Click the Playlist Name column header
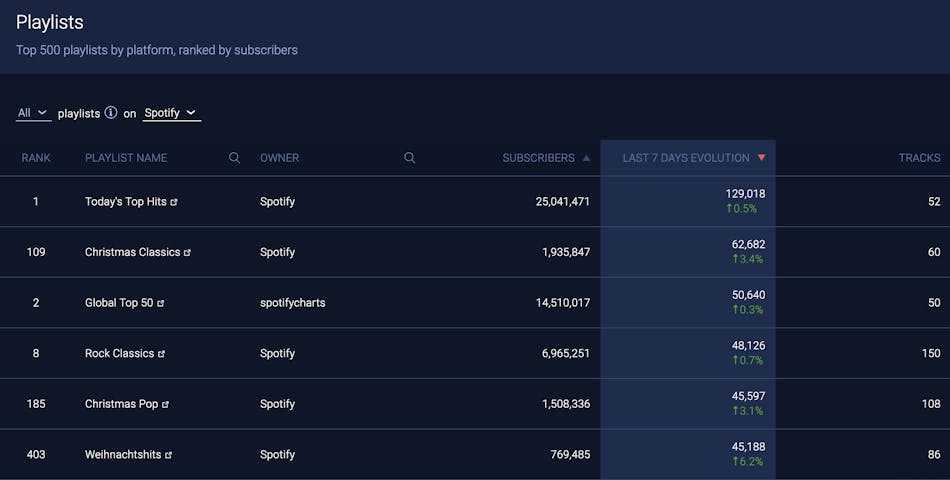Screen dimensions: 950x480 [x=126, y=158]
